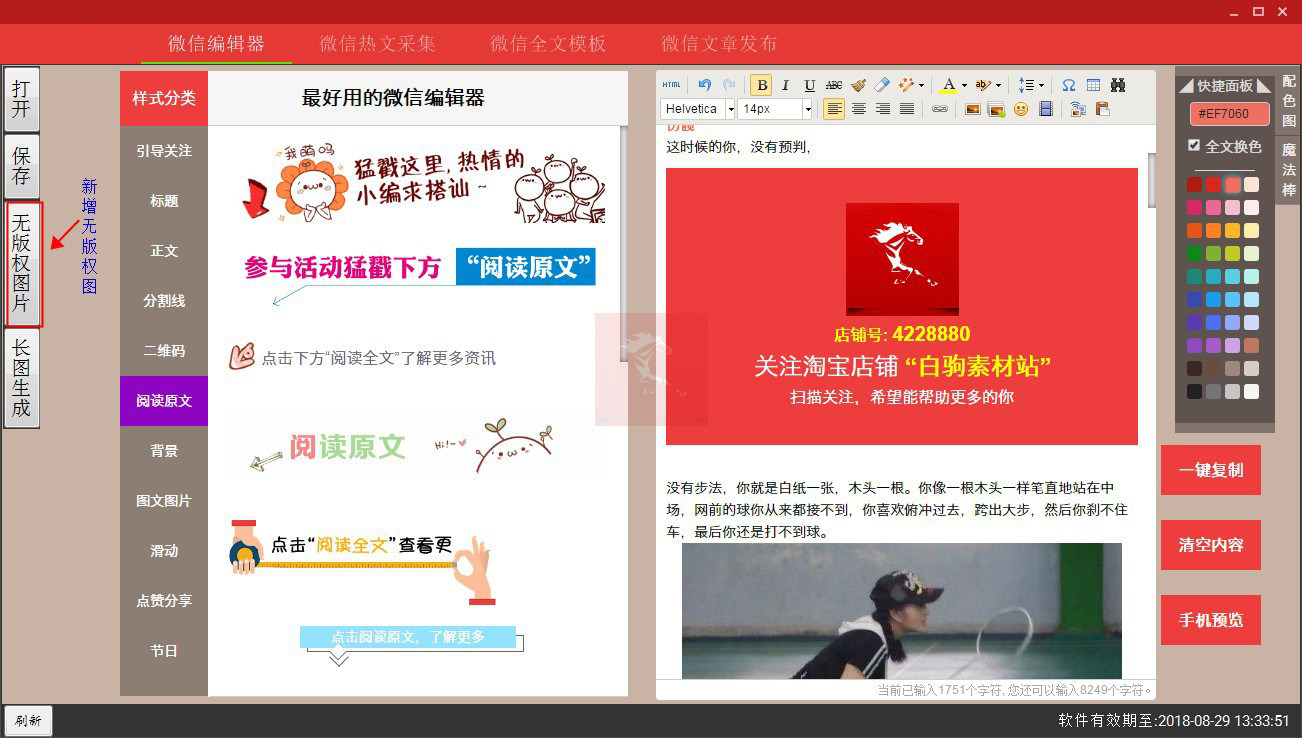The height and width of the screenshot is (738, 1302).
Task: Toggle the 全文换色 checkbox
Action: click(x=1194, y=146)
